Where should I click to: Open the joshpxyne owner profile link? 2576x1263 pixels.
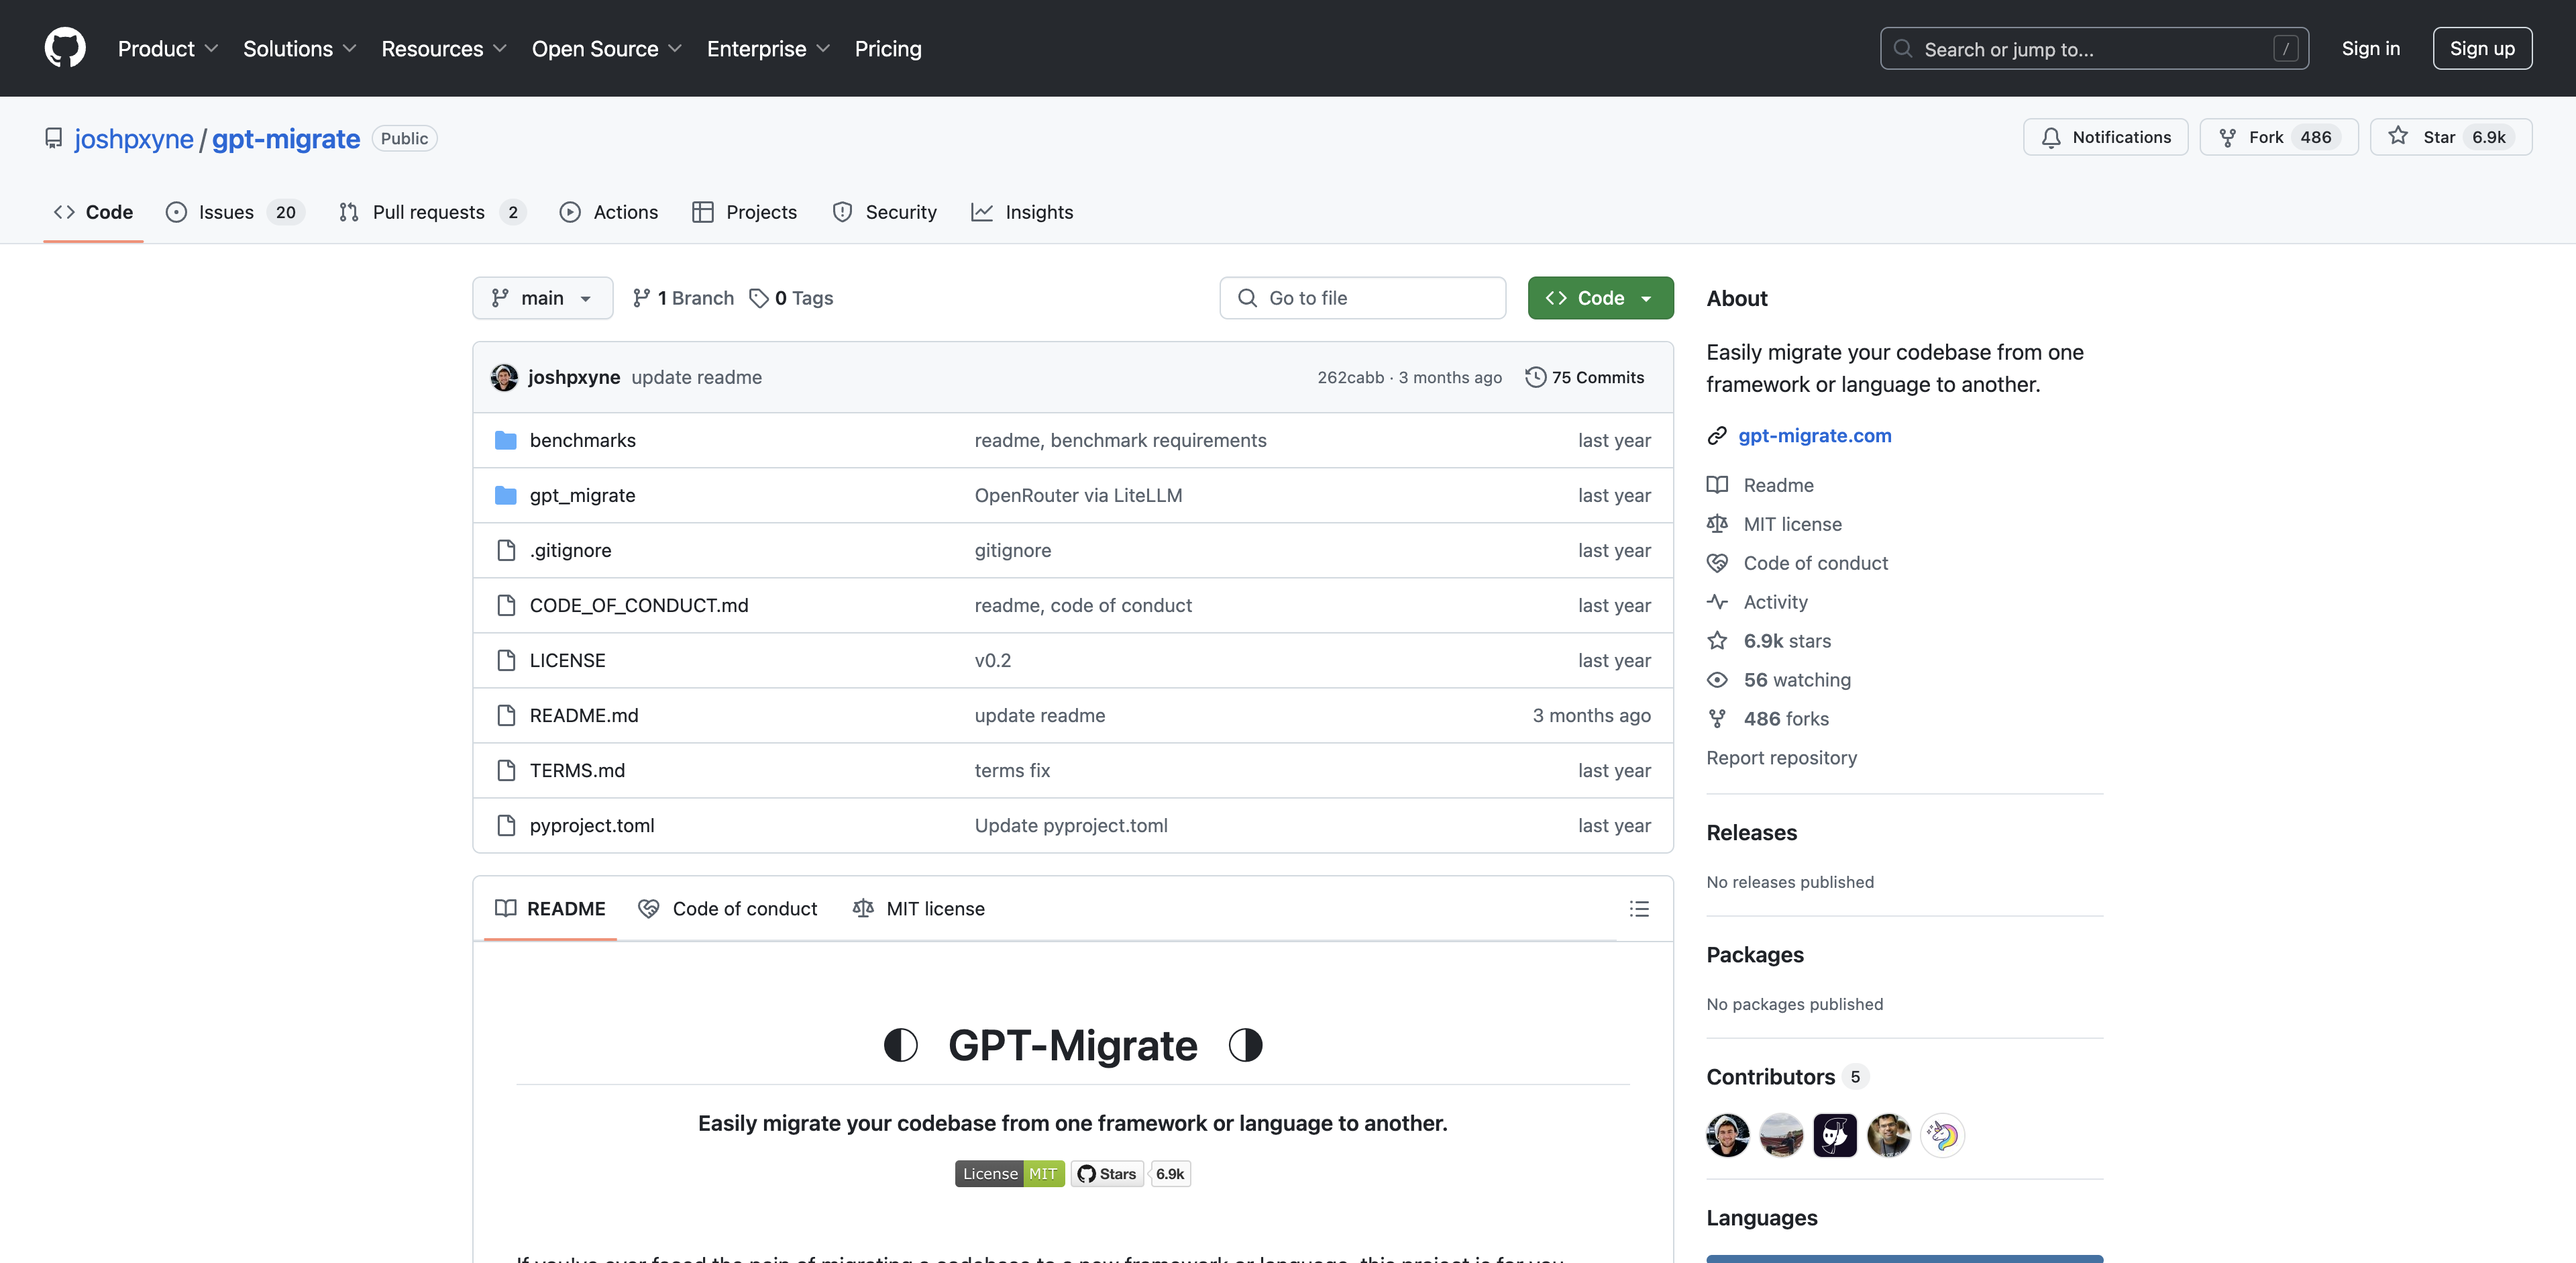tap(134, 138)
